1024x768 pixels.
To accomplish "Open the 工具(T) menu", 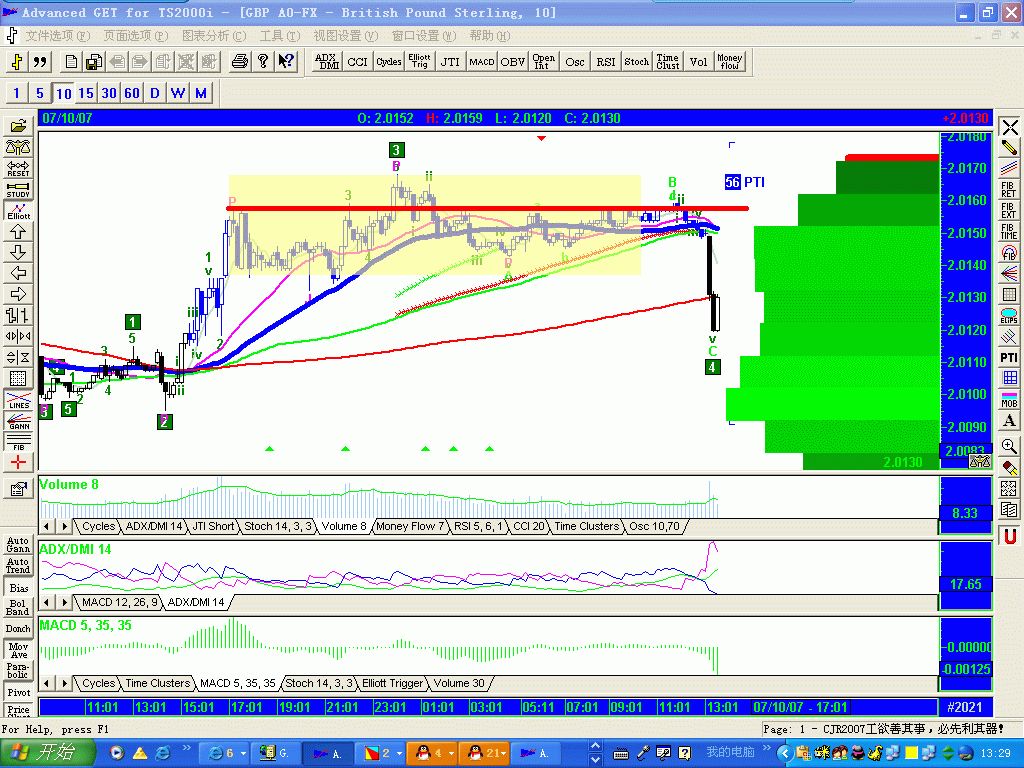I will (x=280, y=35).
